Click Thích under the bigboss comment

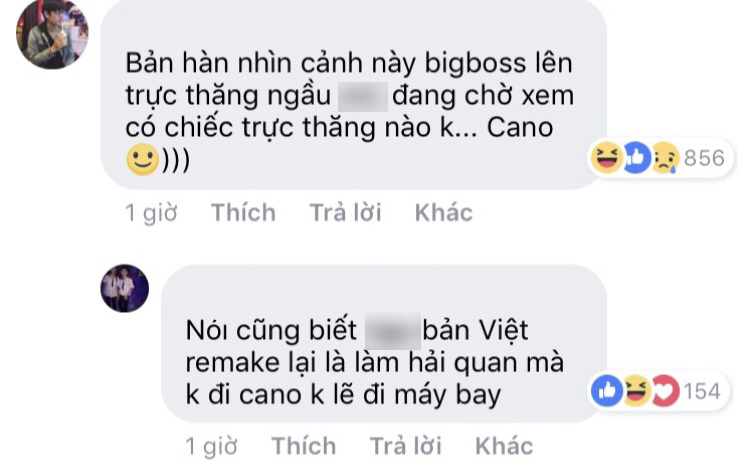point(243,212)
